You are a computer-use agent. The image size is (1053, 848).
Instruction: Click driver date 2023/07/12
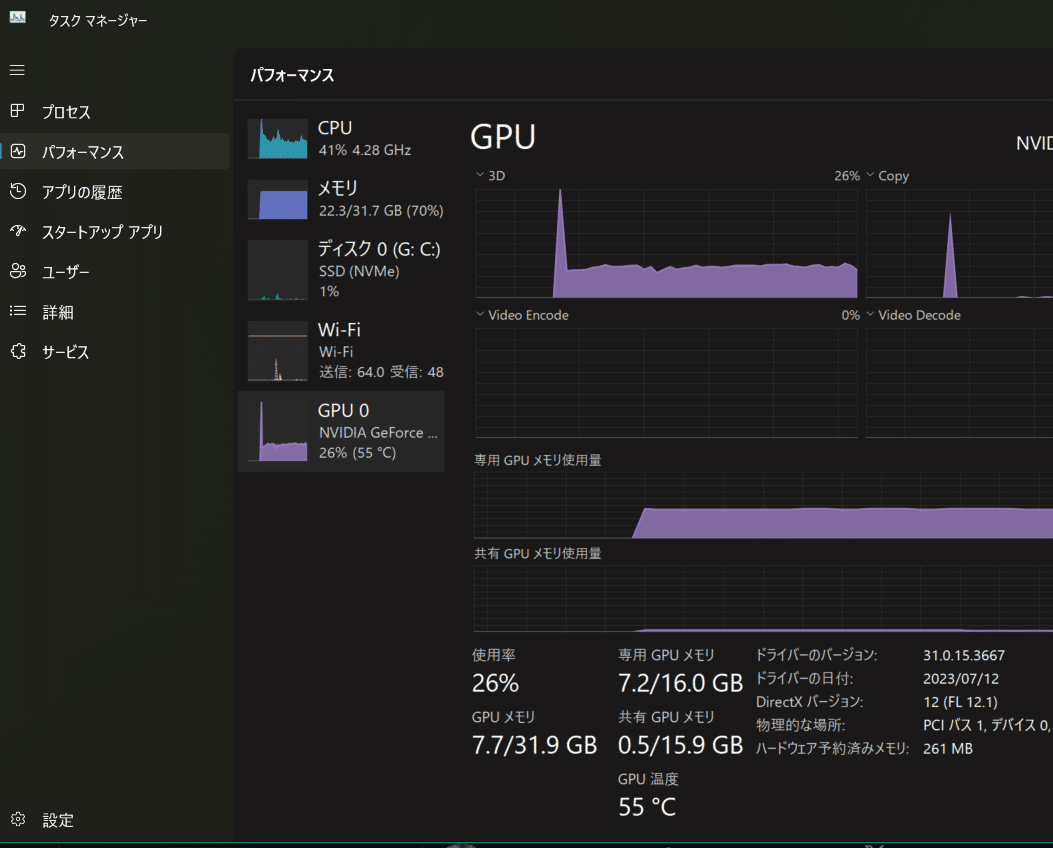click(x=960, y=679)
